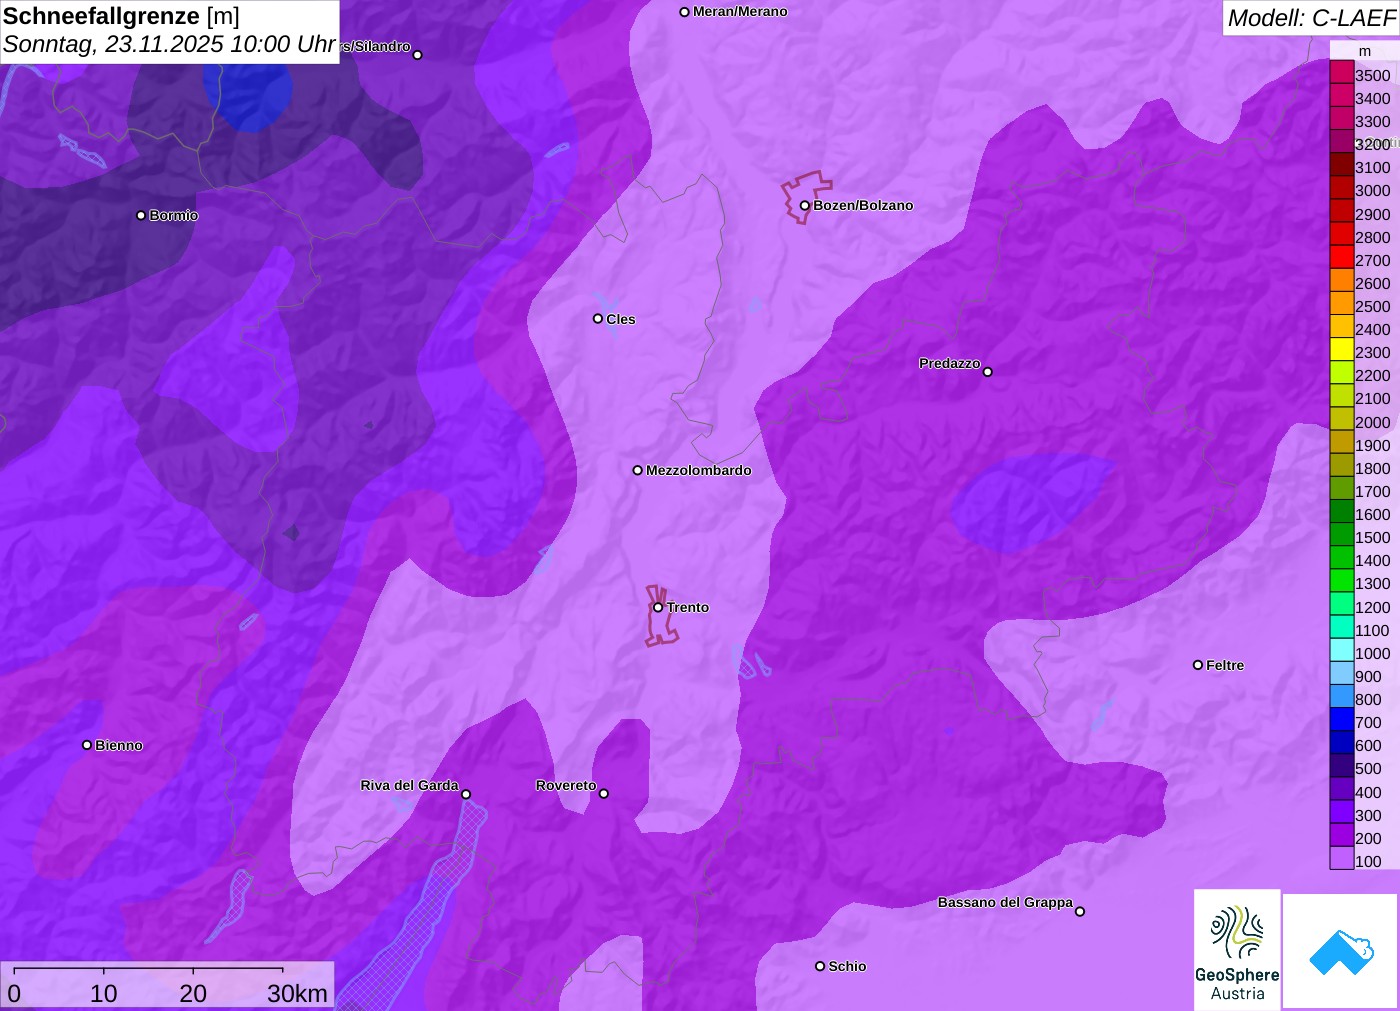Pick the 1000 m cyan legend color
The height and width of the screenshot is (1011, 1400).
(x=1342, y=650)
